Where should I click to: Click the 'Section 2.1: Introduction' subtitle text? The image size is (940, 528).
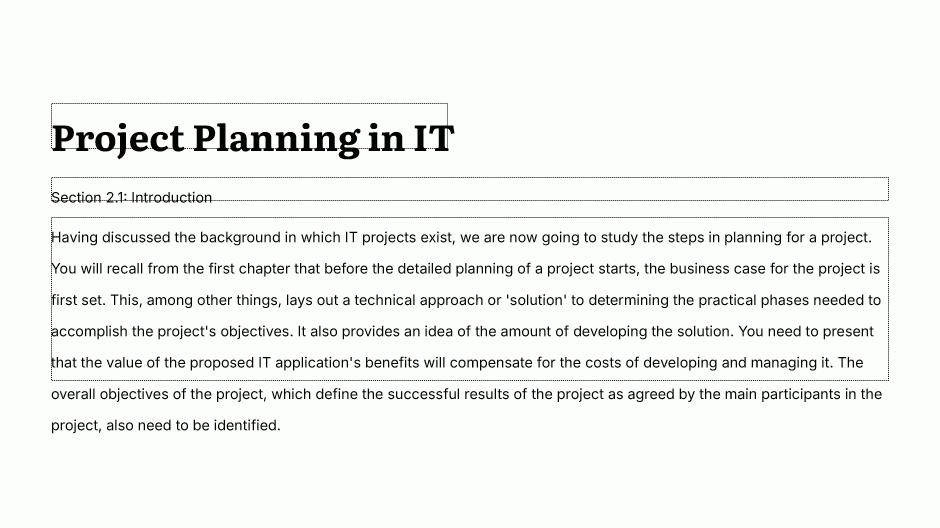coord(131,198)
